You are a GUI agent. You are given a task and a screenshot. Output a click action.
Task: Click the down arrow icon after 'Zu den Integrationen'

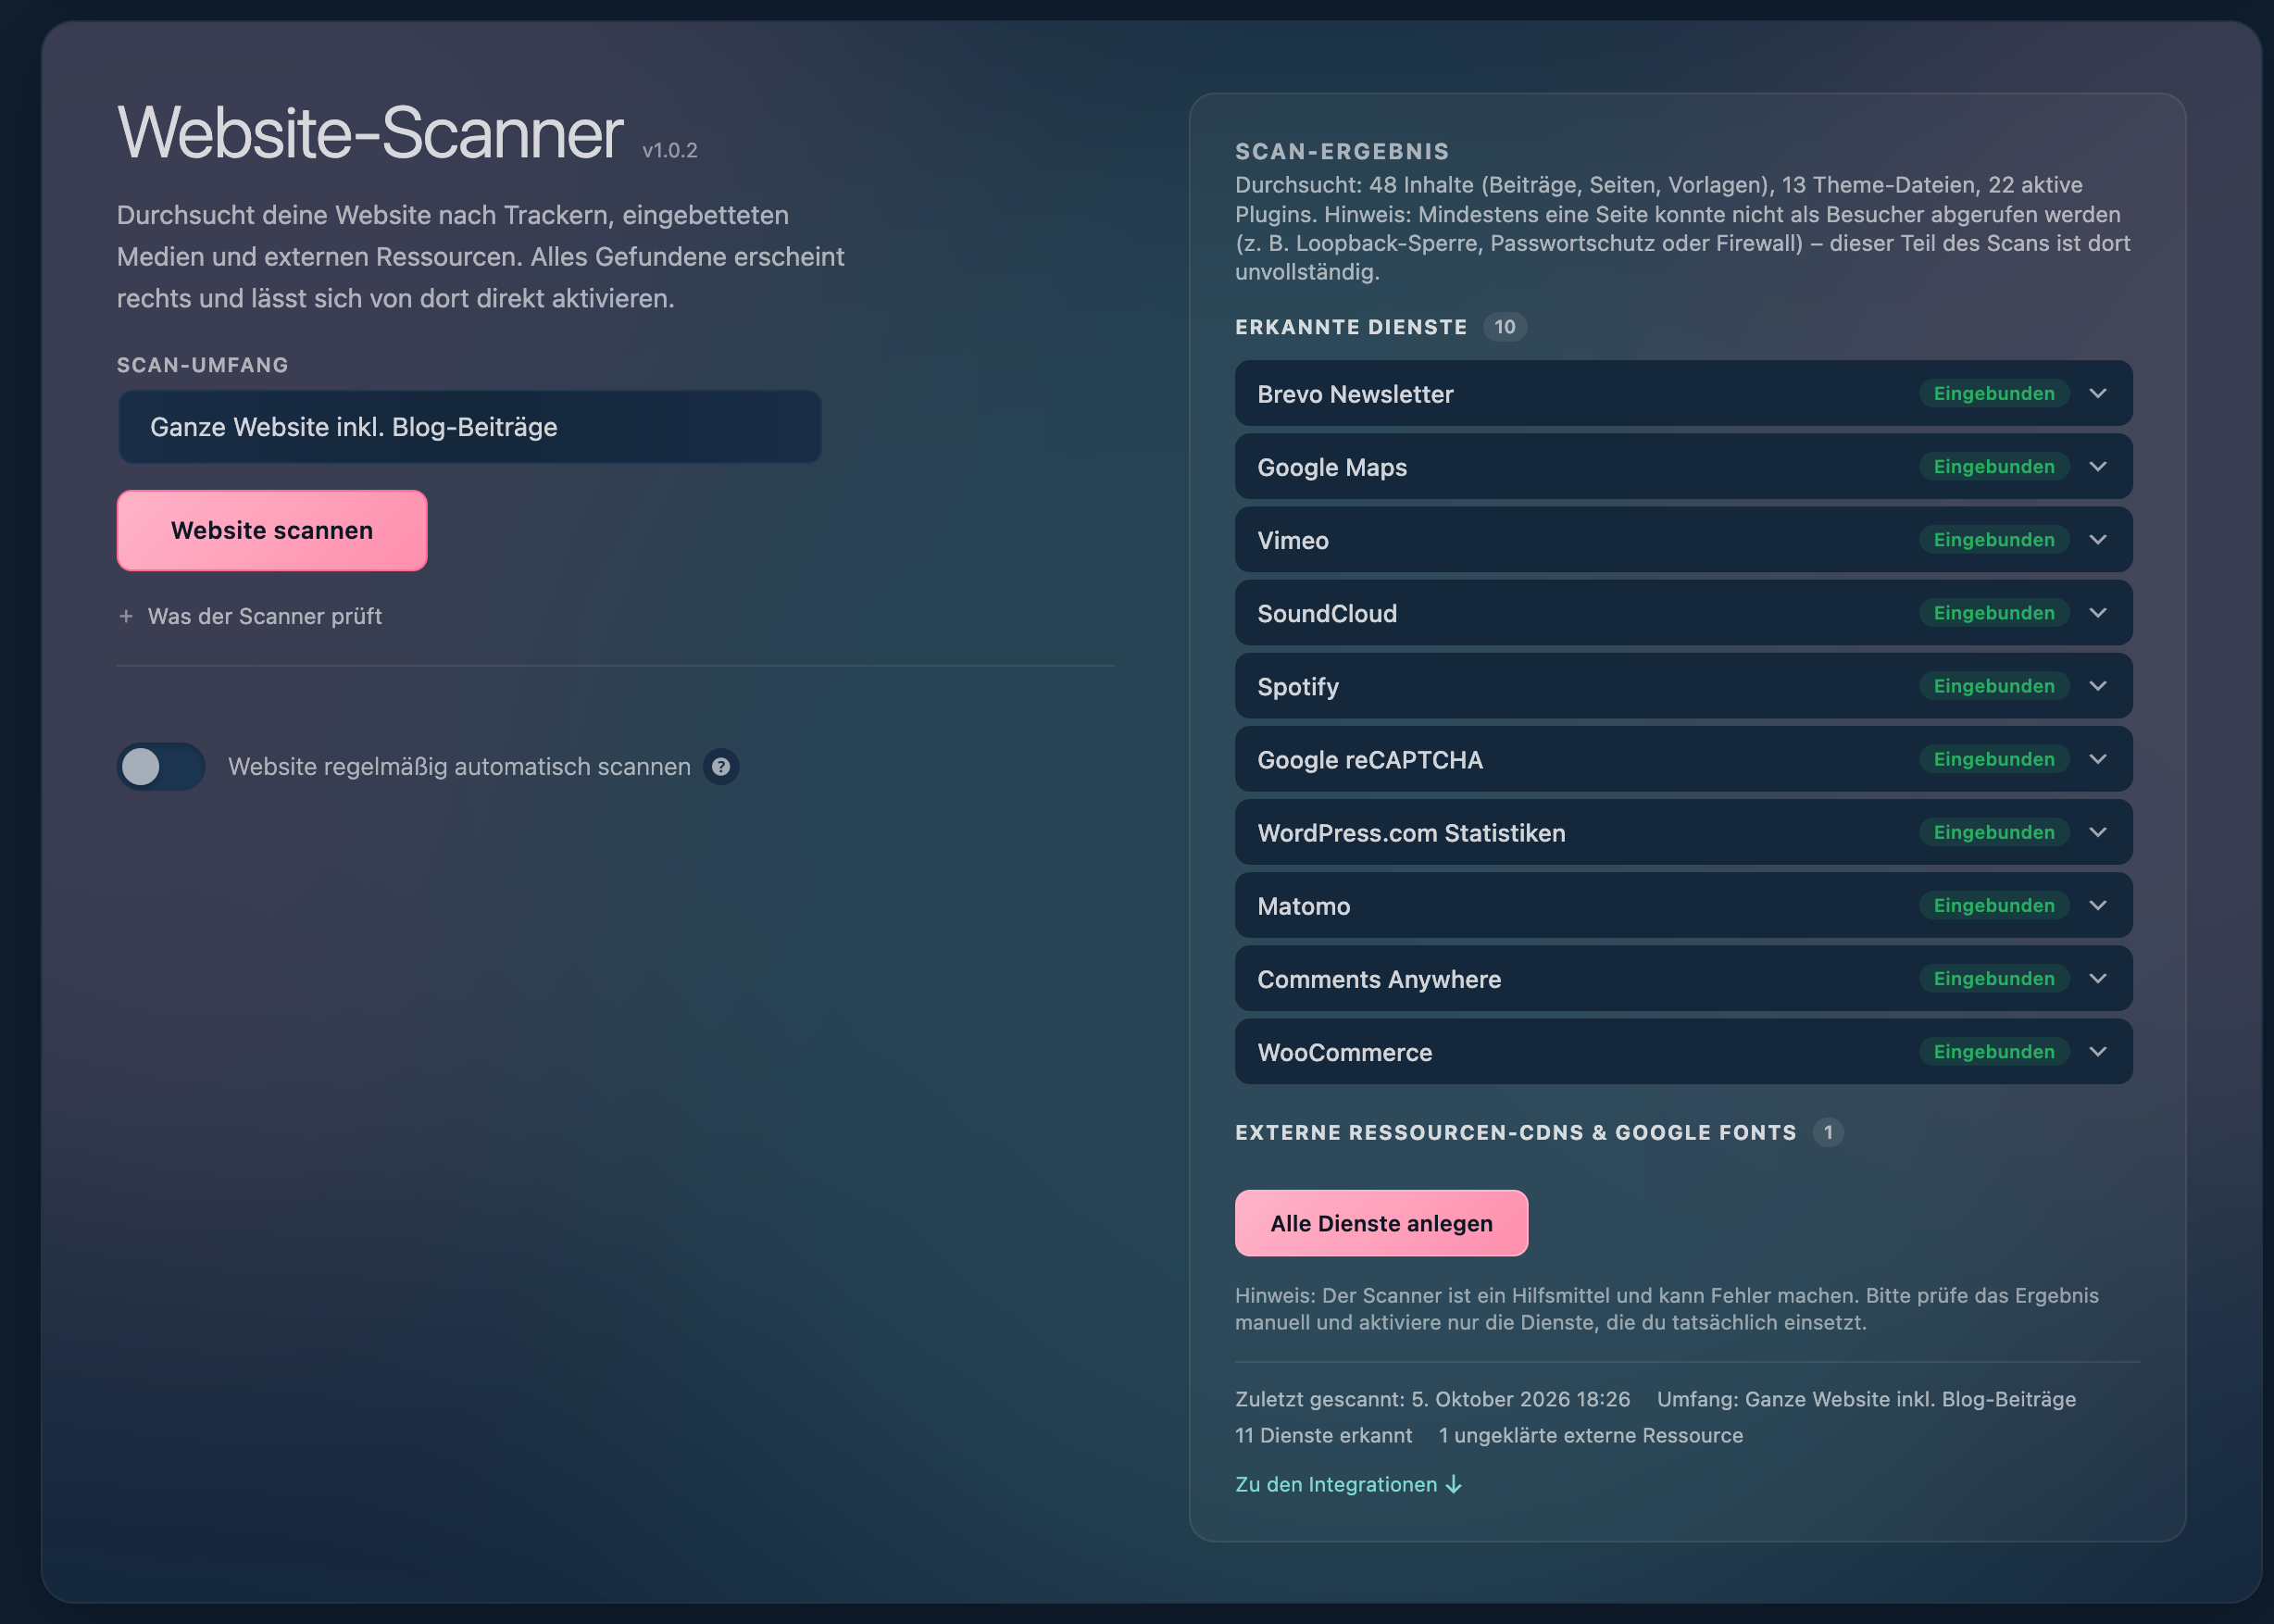tap(1454, 1484)
